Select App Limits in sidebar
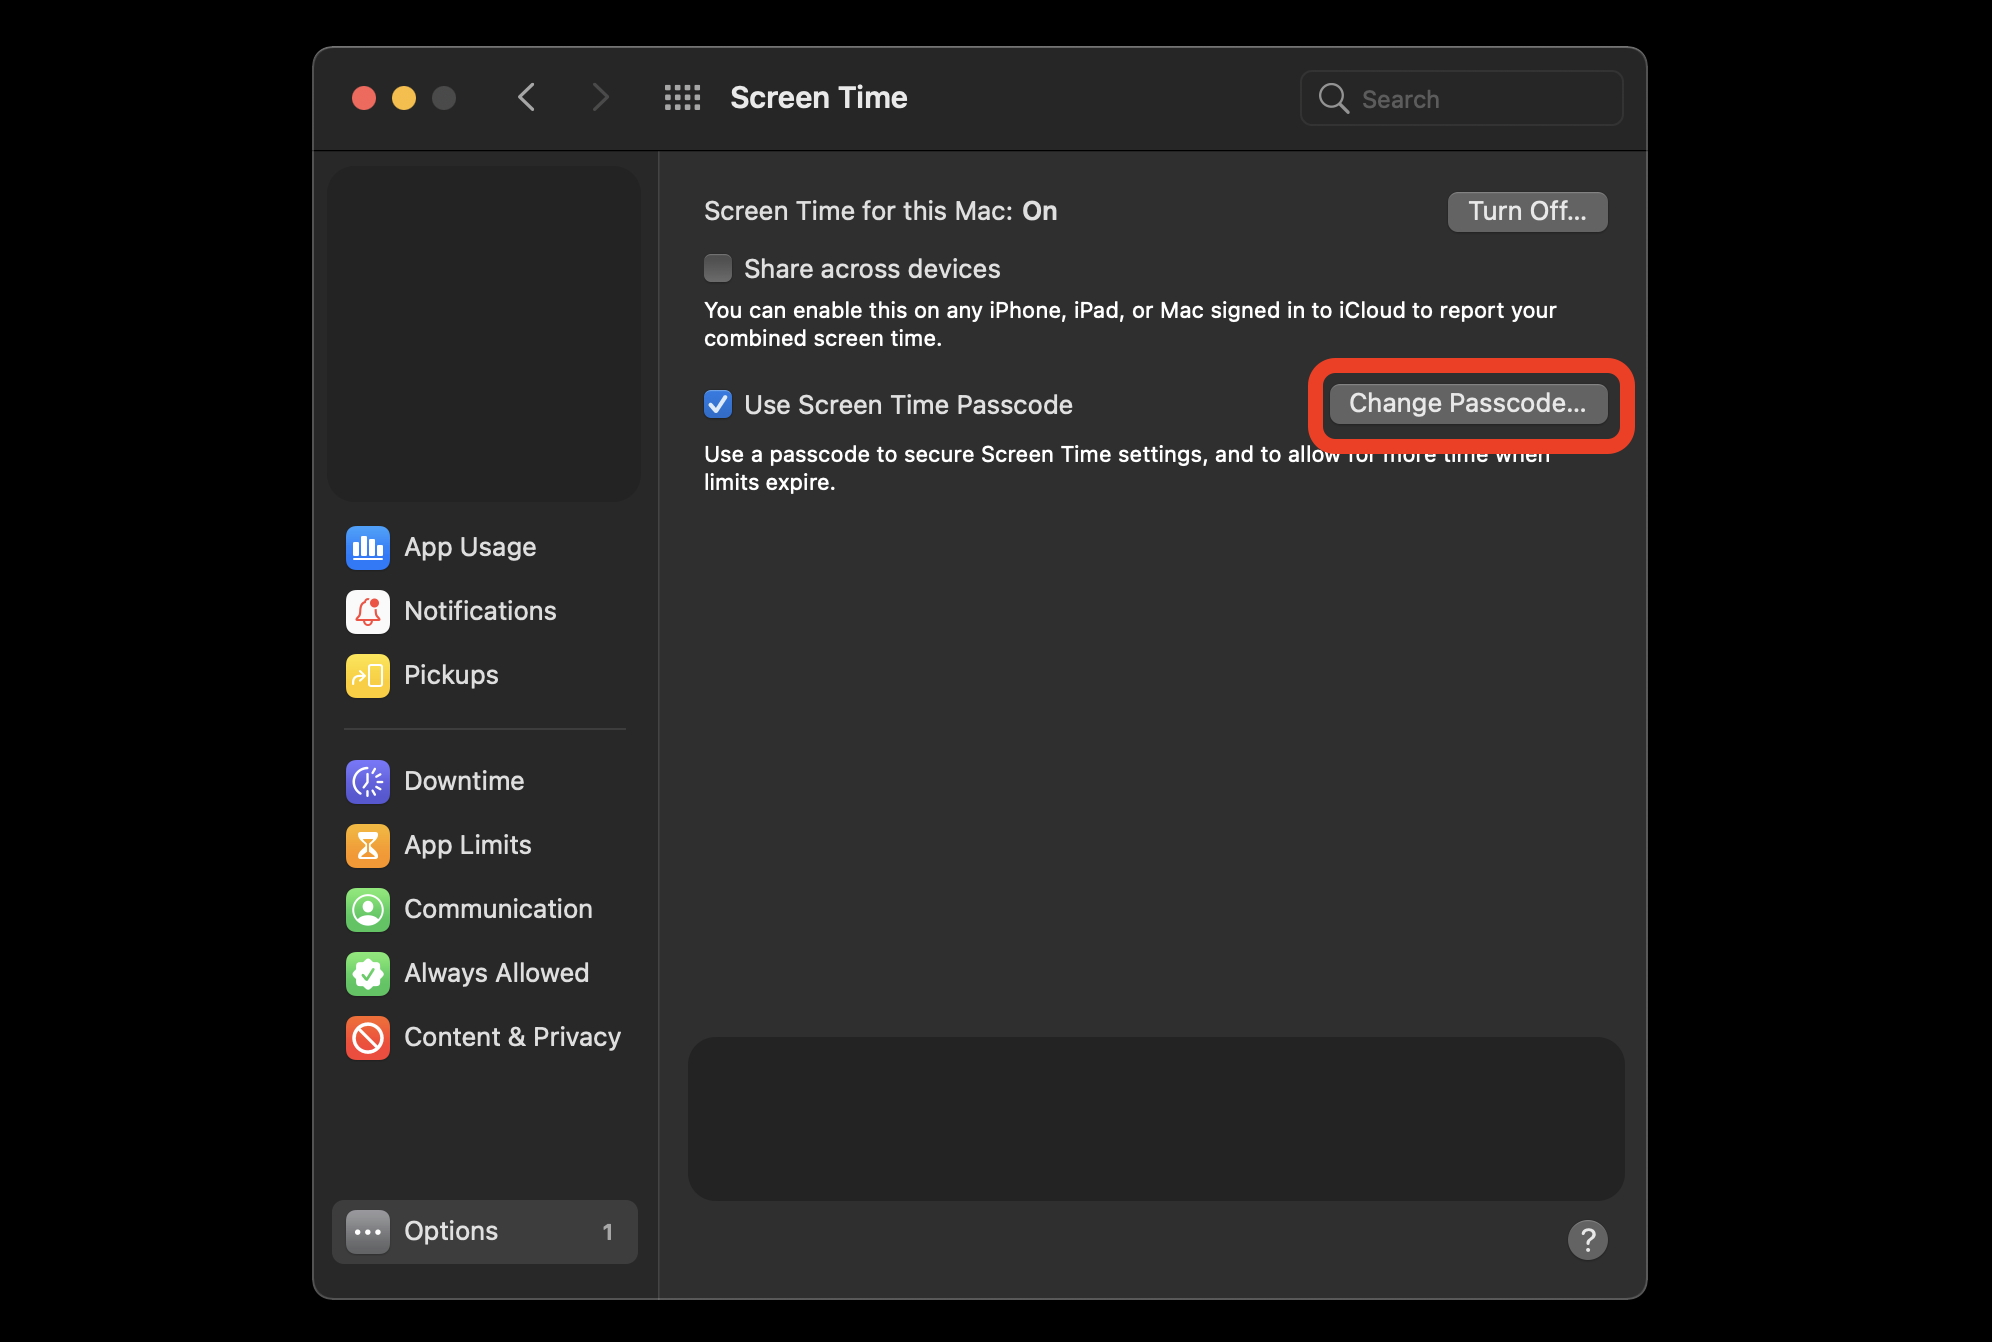1992x1342 pixels. pyautogui.click(x=467, y=843)
